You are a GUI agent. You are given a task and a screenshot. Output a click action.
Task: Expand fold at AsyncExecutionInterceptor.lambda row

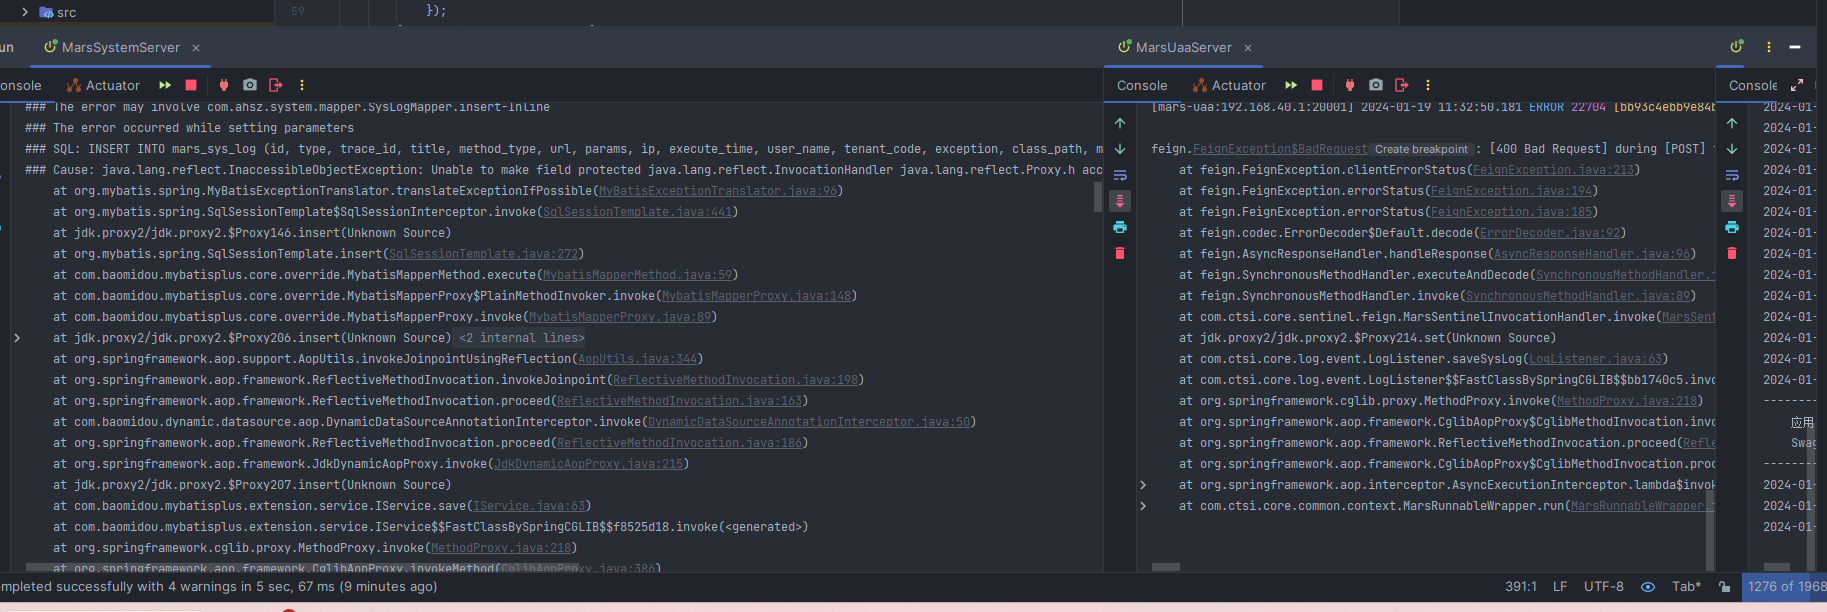(1143, 485)
